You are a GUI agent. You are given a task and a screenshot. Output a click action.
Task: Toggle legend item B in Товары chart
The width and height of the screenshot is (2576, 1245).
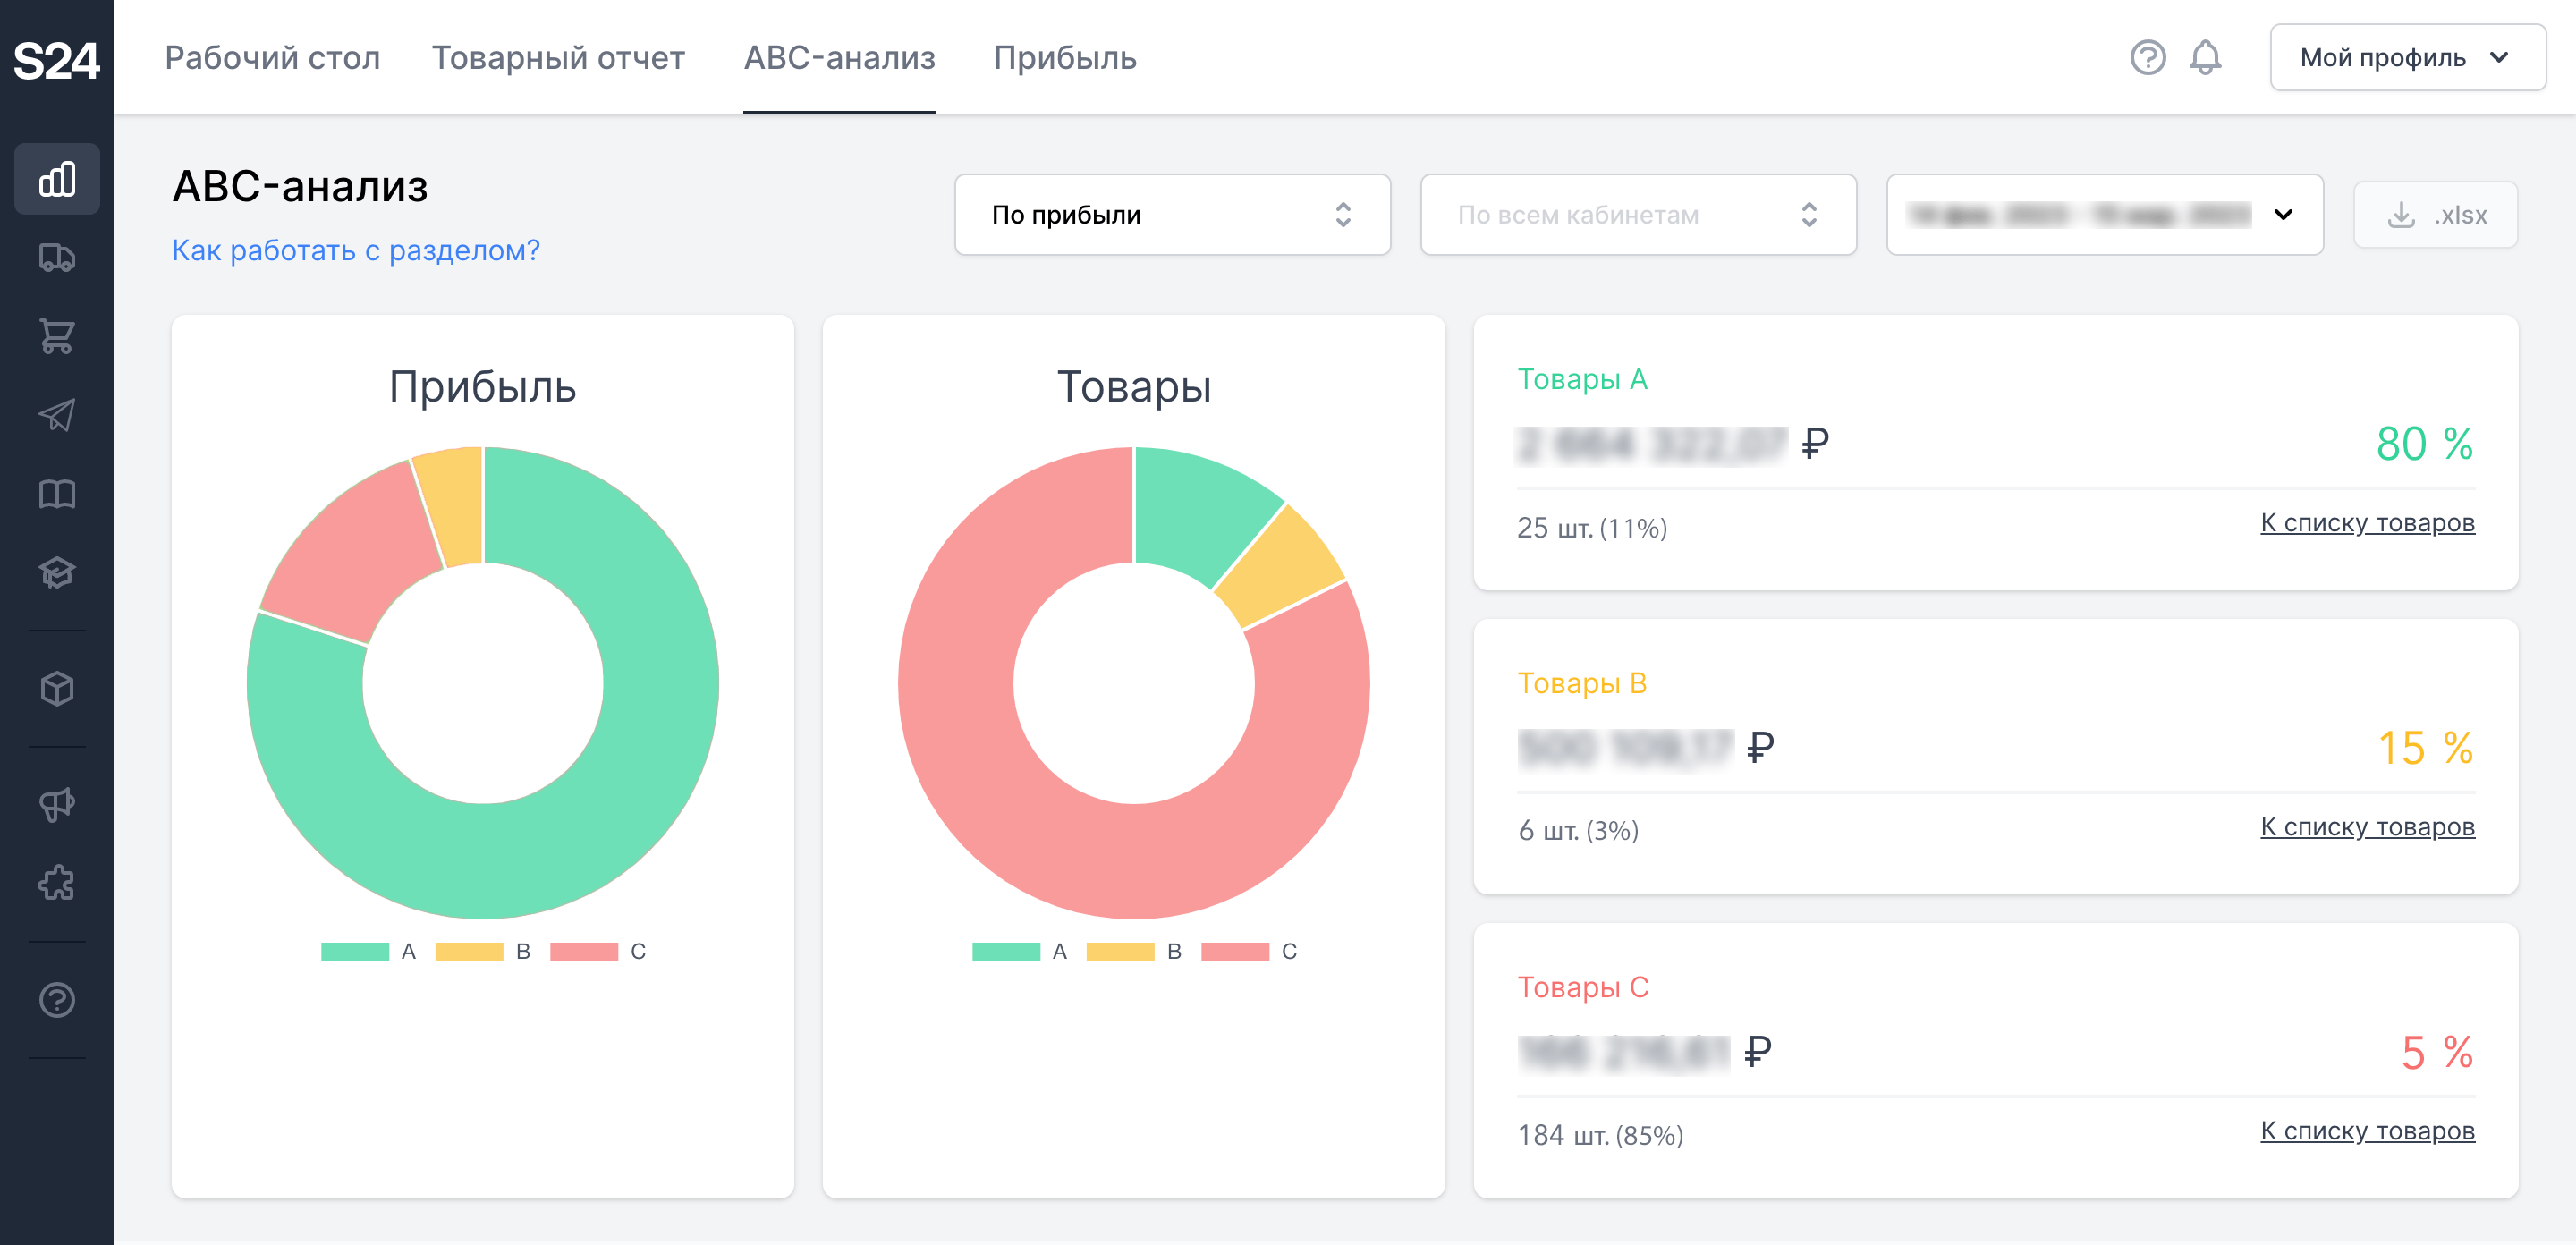[x=1134, y=951]
